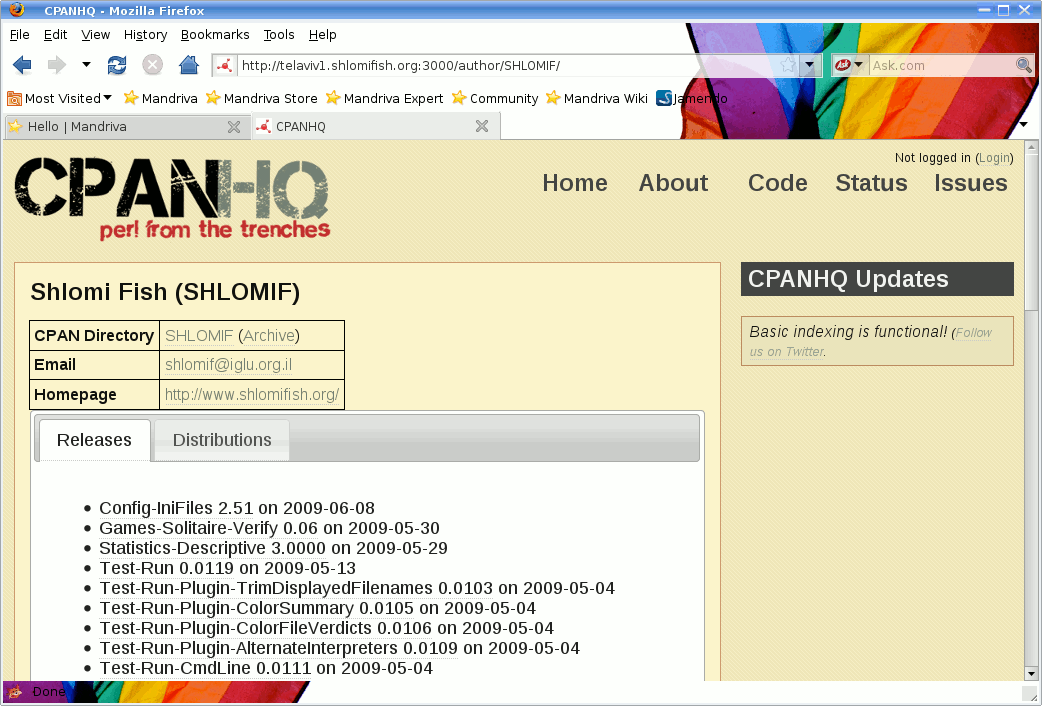
Task: Open the Test-Run 0.0119 release
Action: (x=167, y=568)
